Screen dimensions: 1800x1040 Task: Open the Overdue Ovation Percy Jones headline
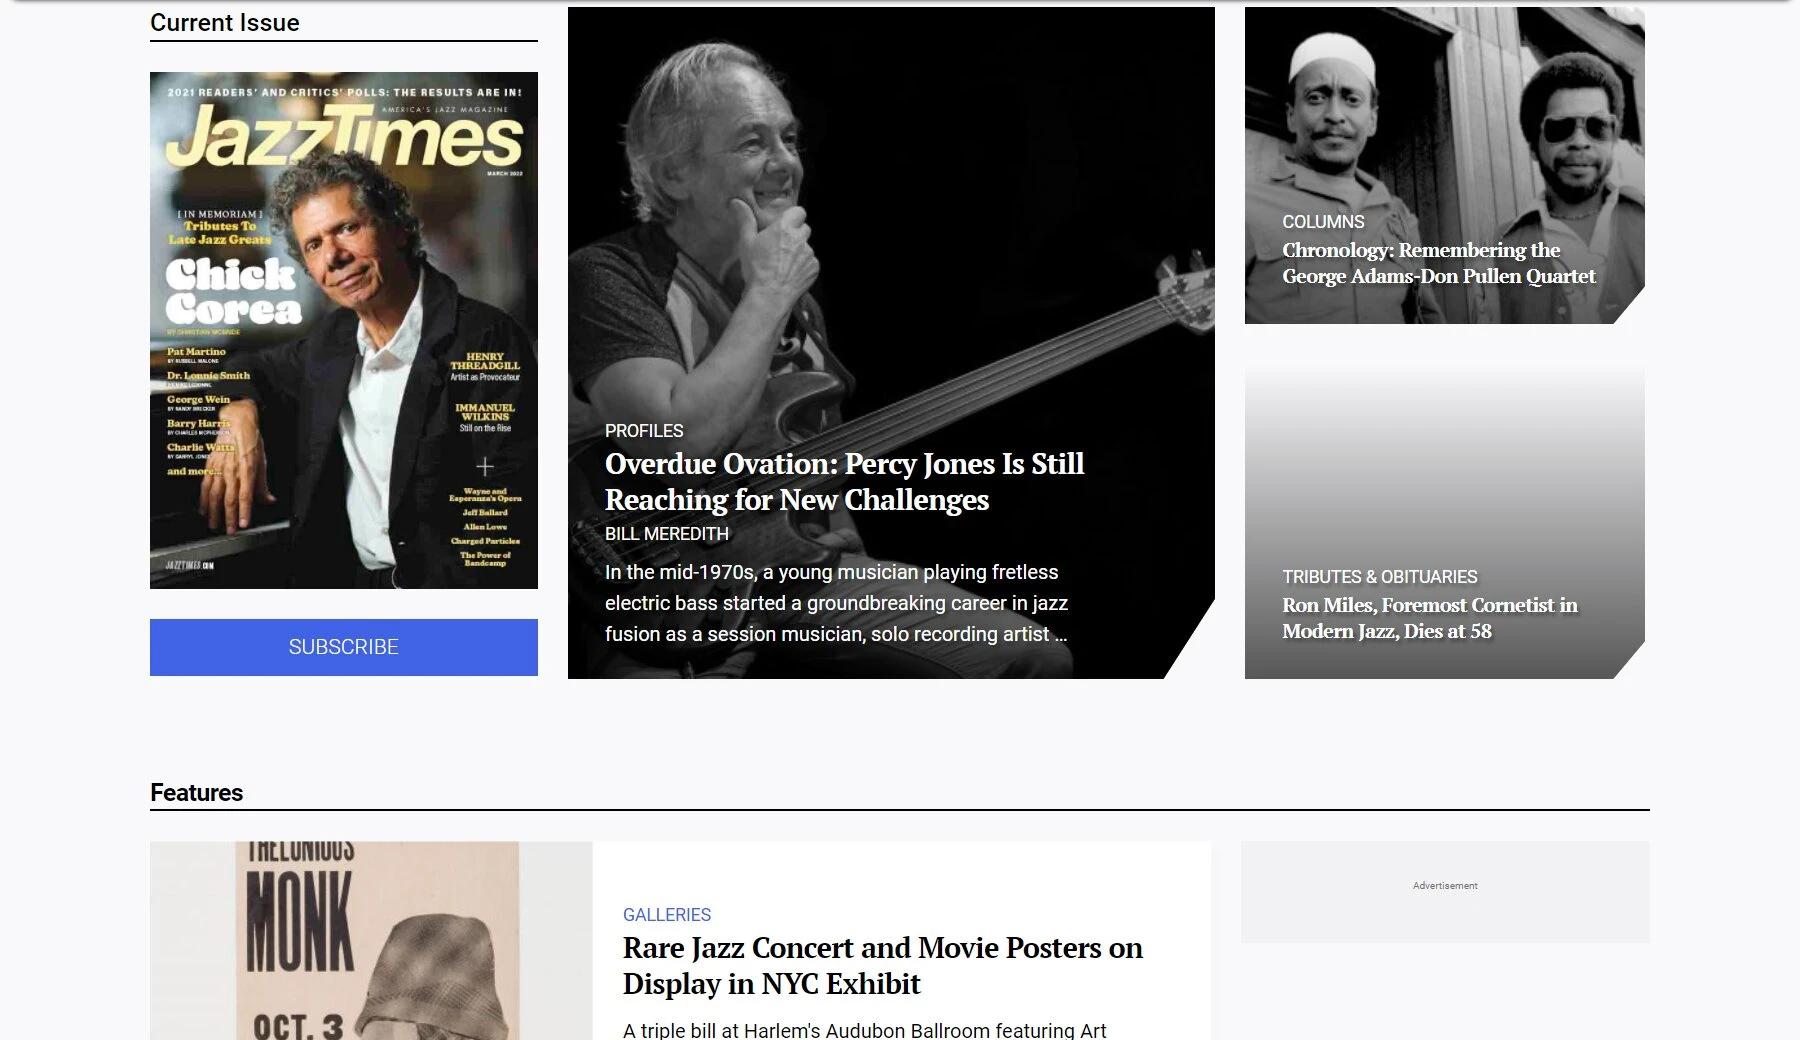point(844,481)
